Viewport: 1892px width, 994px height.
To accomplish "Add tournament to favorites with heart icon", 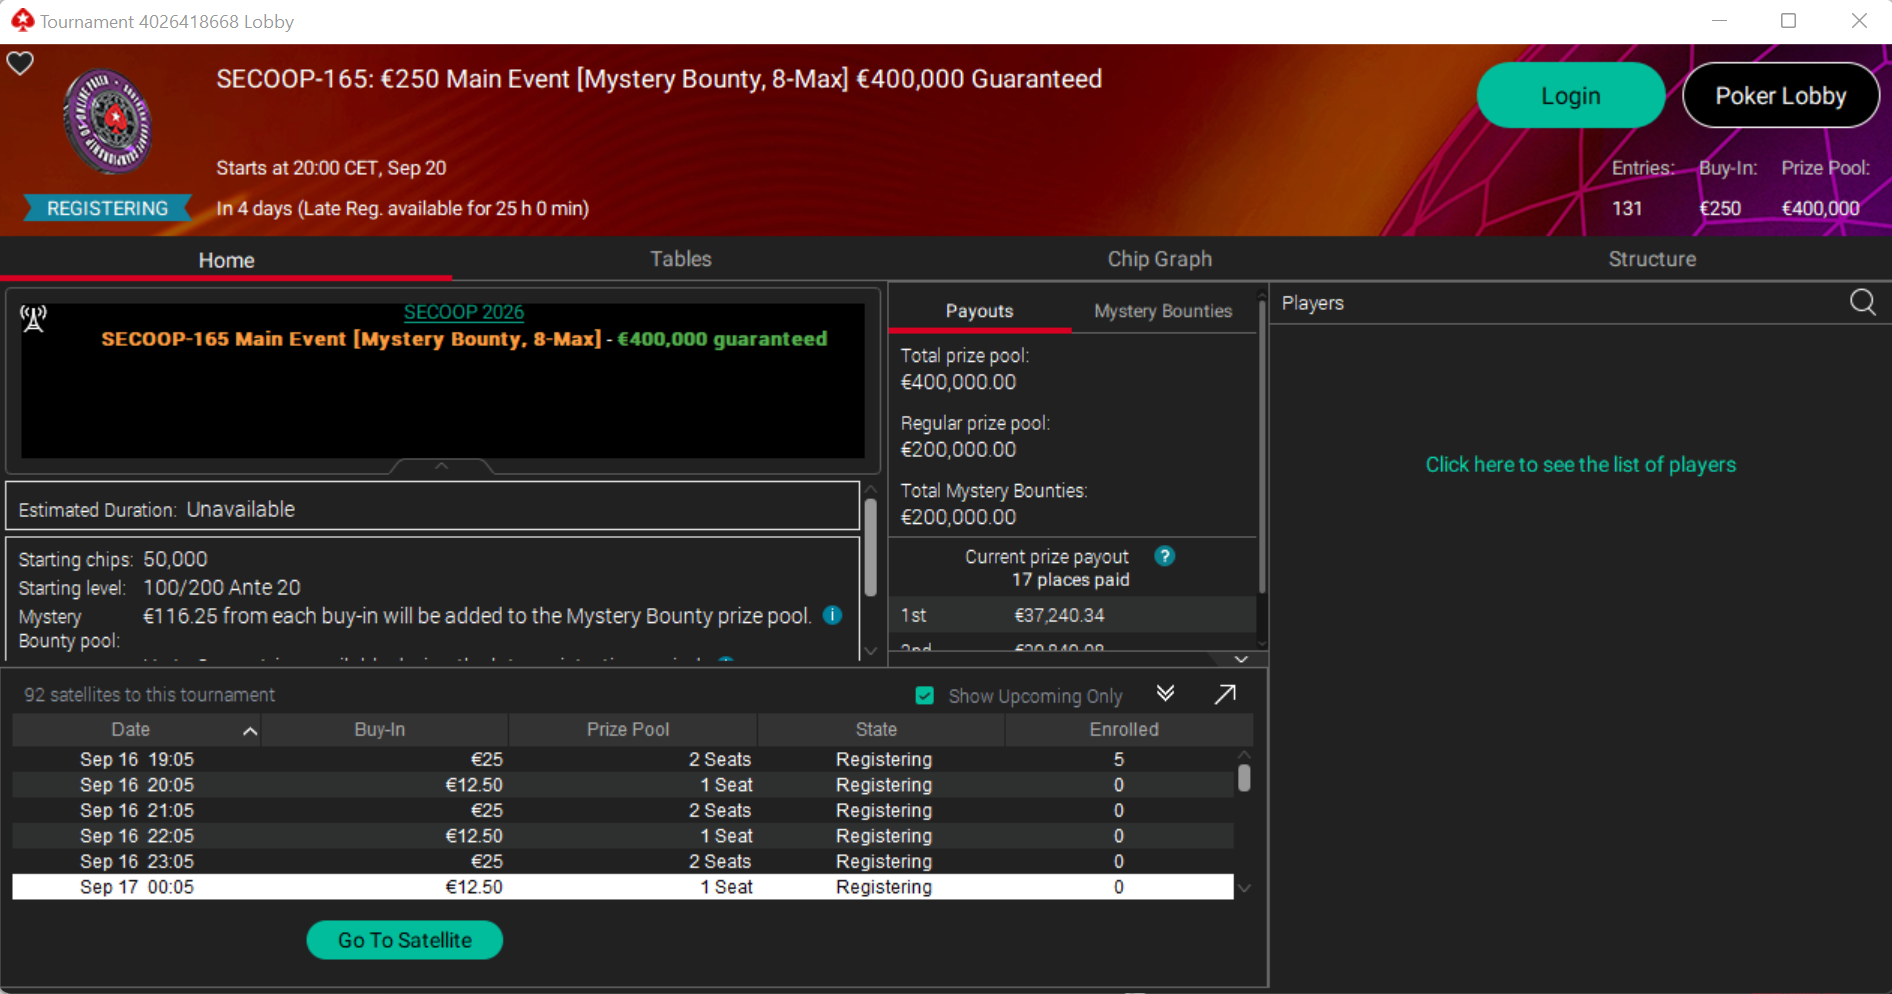I will coord(20,63).
